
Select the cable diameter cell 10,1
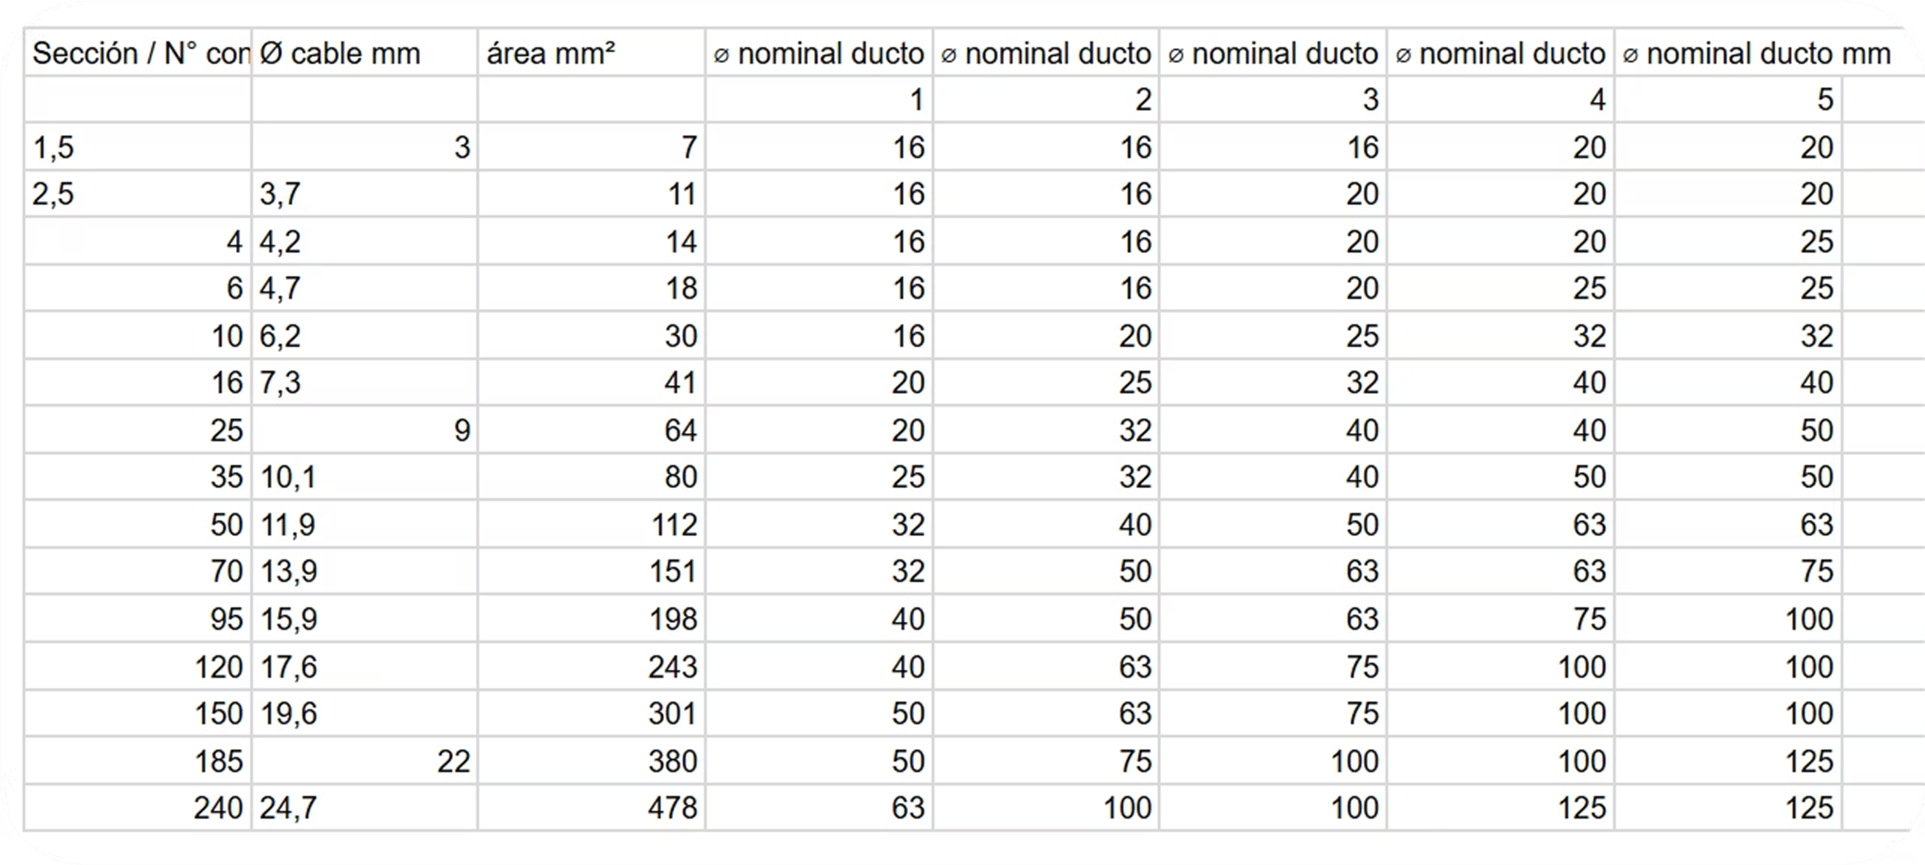pos(364,477)
